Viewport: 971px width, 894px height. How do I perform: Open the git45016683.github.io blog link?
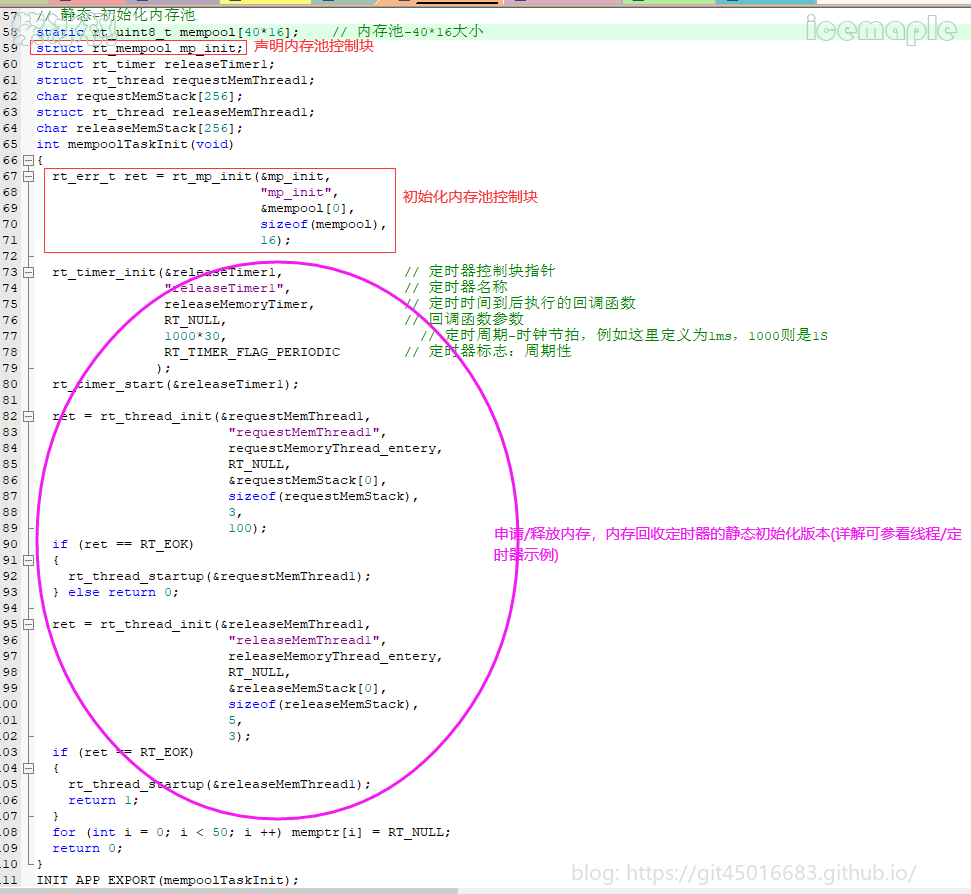(x=743, y=872)
